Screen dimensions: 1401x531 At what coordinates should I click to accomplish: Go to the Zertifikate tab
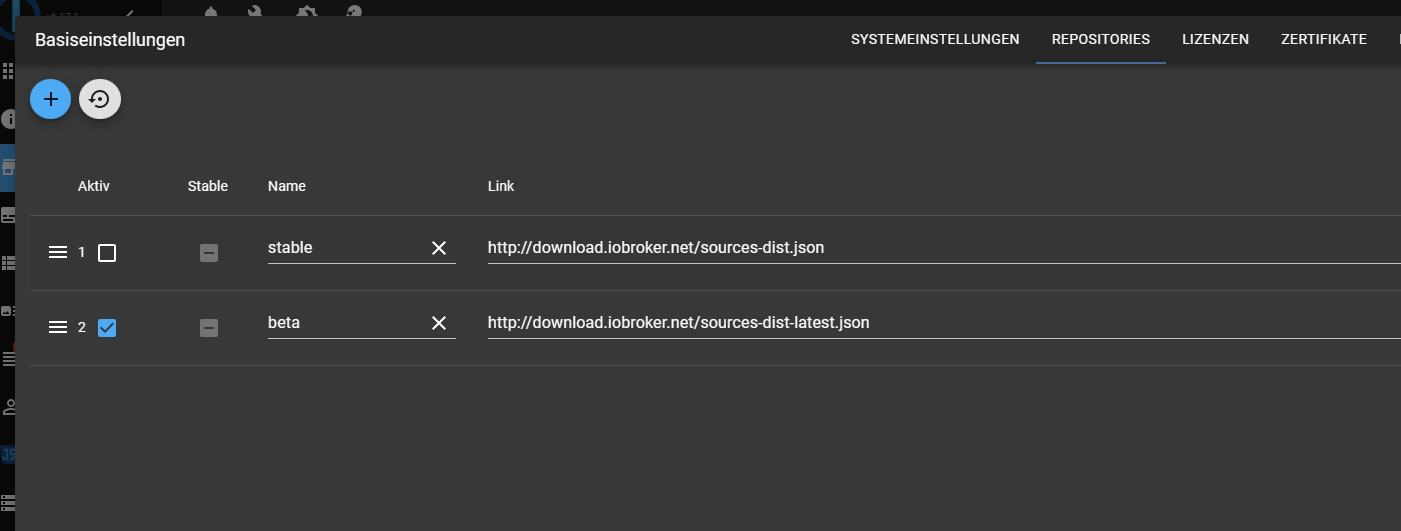click(1323, 40)
